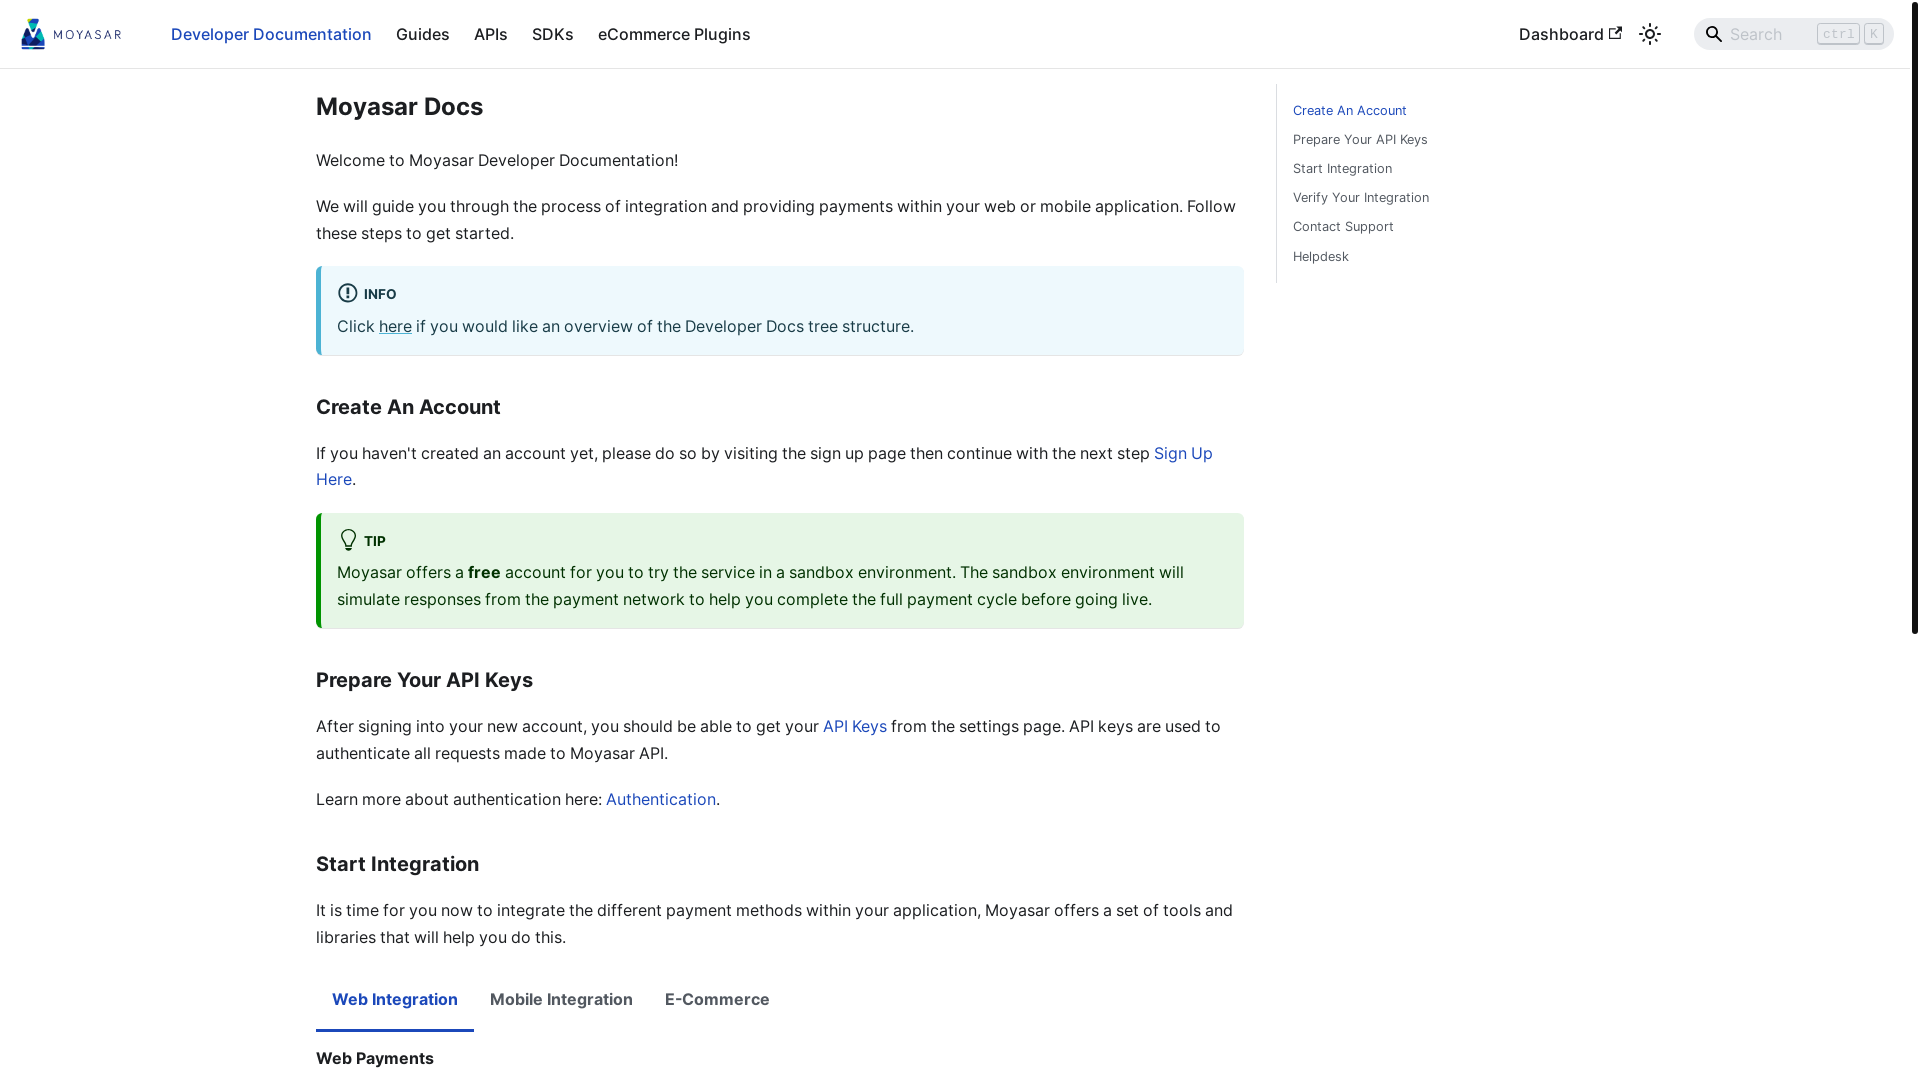Jump to Contact Support in sidebar

pyautogui.click(x=1343, y=226)
